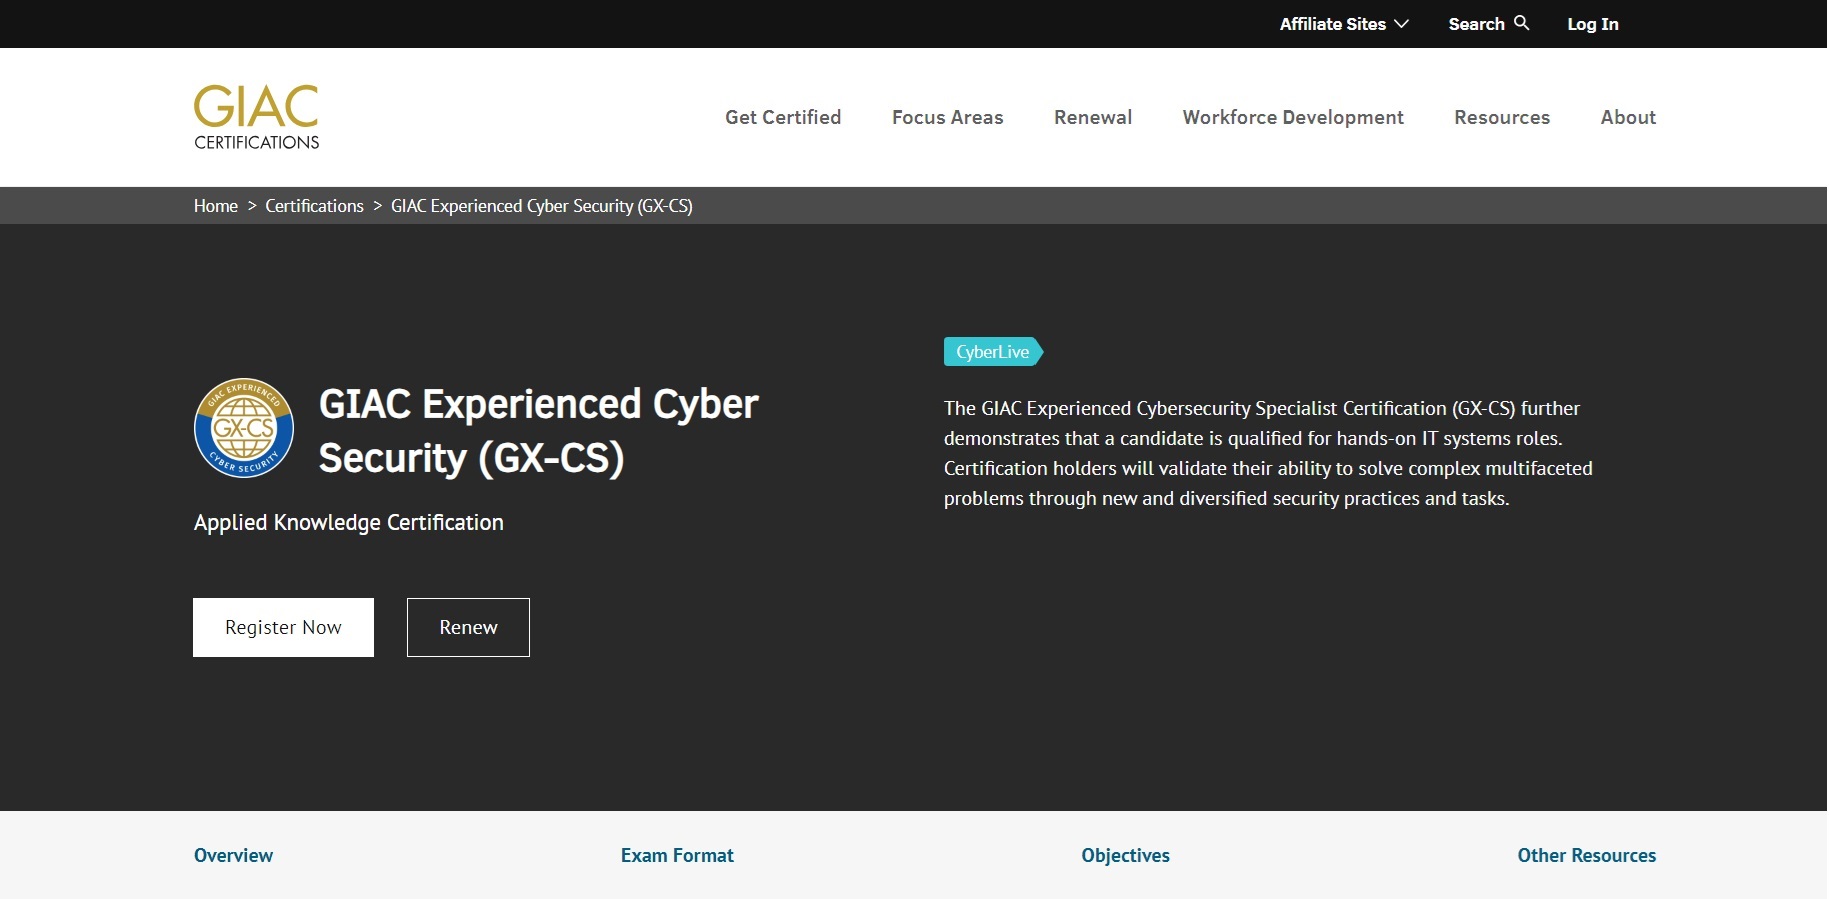This screenshot has height=899, width=1829.
Task: Open the Workforce Development menu
Action: pos(1293,117)
